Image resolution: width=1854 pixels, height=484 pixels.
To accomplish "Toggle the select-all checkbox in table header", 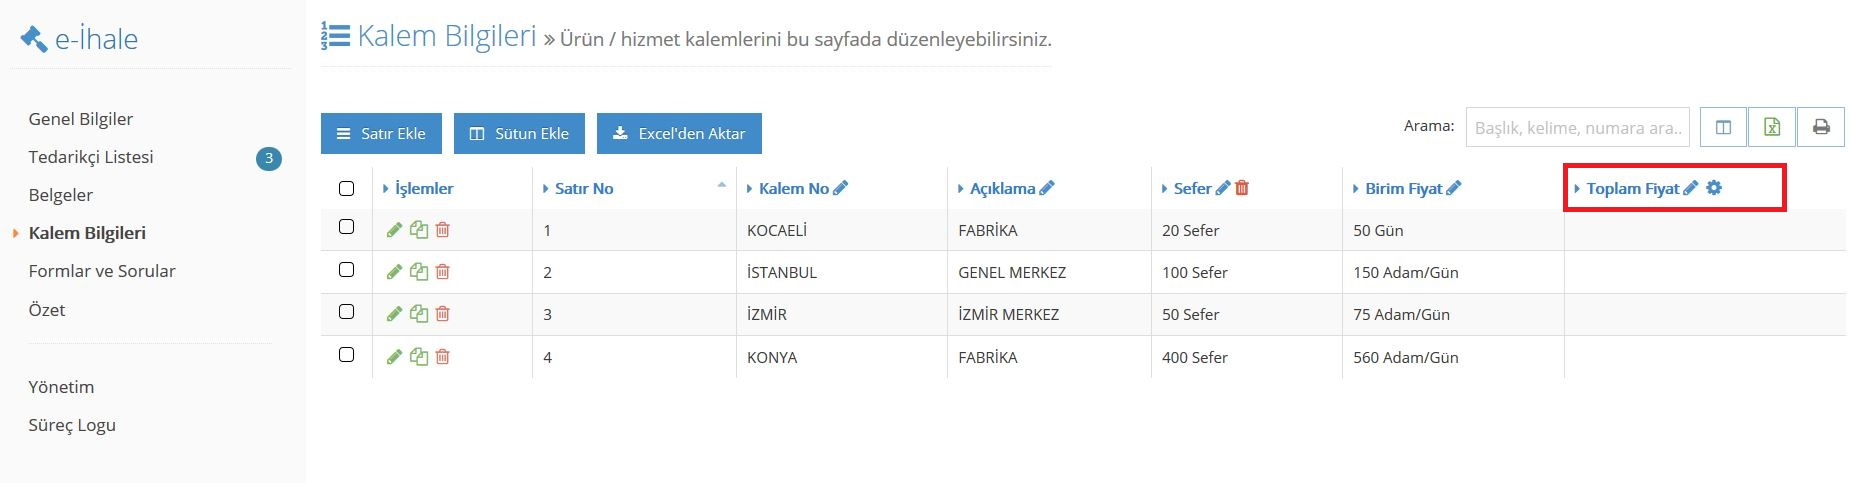I will 347,188.
